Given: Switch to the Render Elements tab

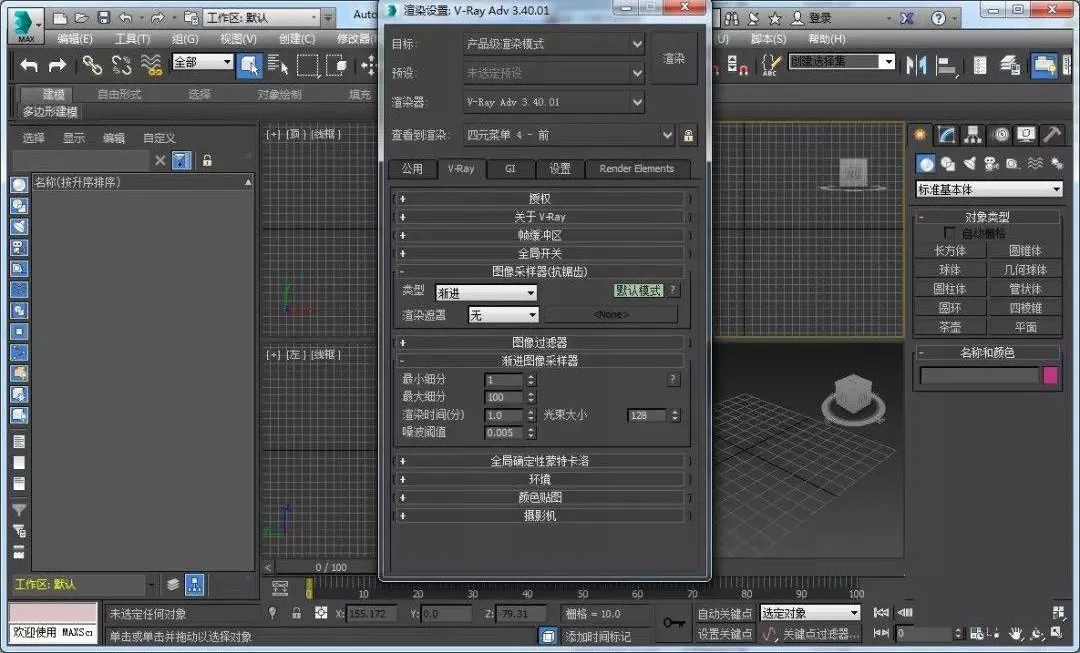Looking at the screenshot, I should pyautogui.click(x=636, y=169).
